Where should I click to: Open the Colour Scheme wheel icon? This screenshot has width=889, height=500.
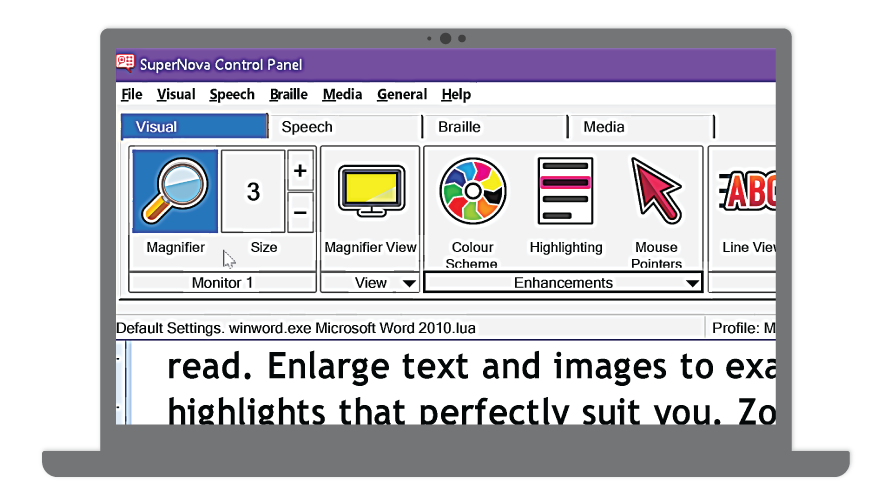pos(473,191)
